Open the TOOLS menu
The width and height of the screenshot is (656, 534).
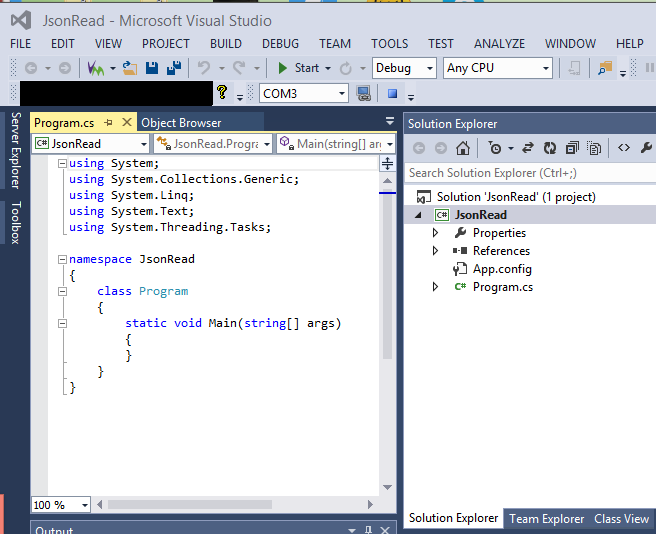pyautogui.click(x=390, y=44)
